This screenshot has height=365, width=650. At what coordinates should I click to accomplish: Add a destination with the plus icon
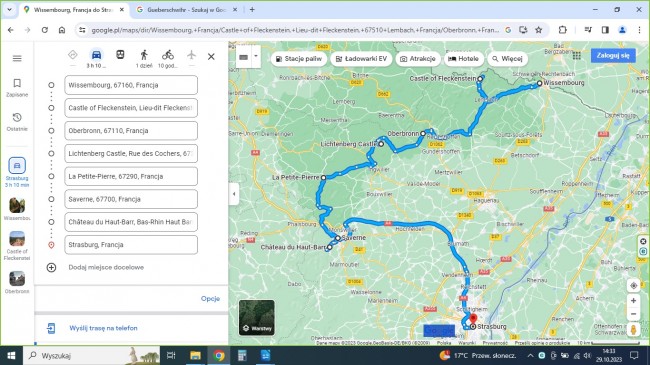51,268
